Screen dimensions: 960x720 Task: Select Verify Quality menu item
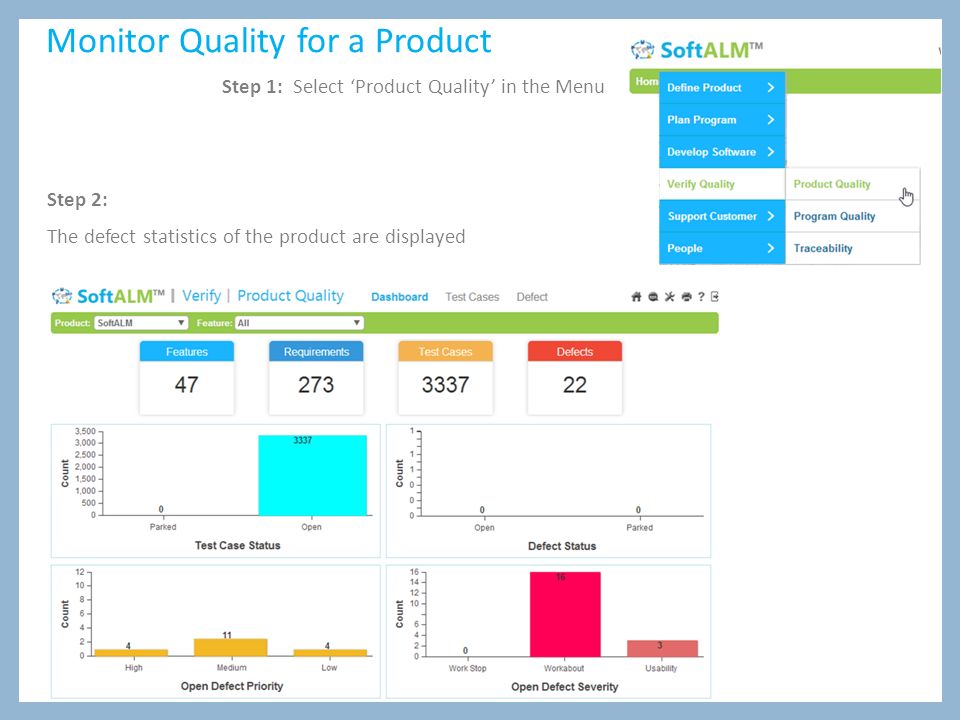[722, 184]
